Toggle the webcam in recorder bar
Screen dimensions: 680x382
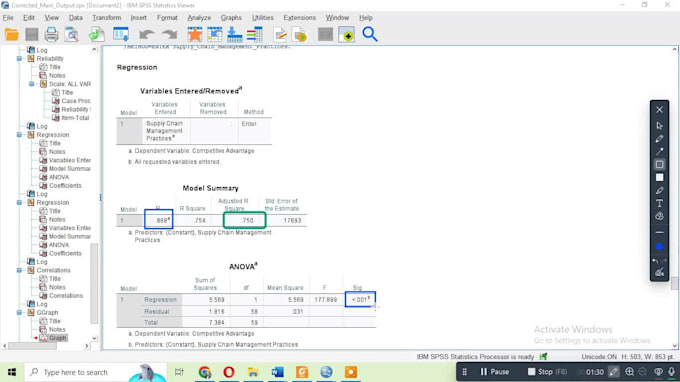pos(658,372)
